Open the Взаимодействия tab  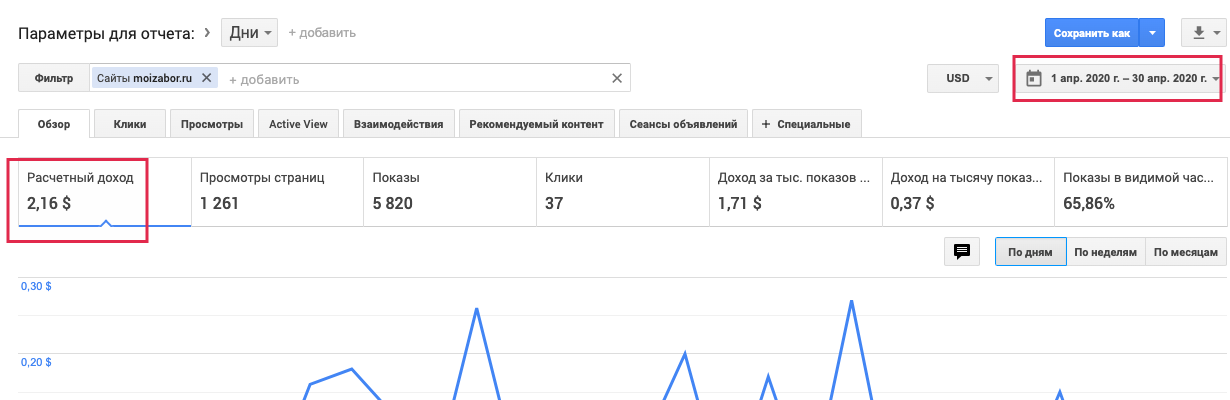coord(400,124)
